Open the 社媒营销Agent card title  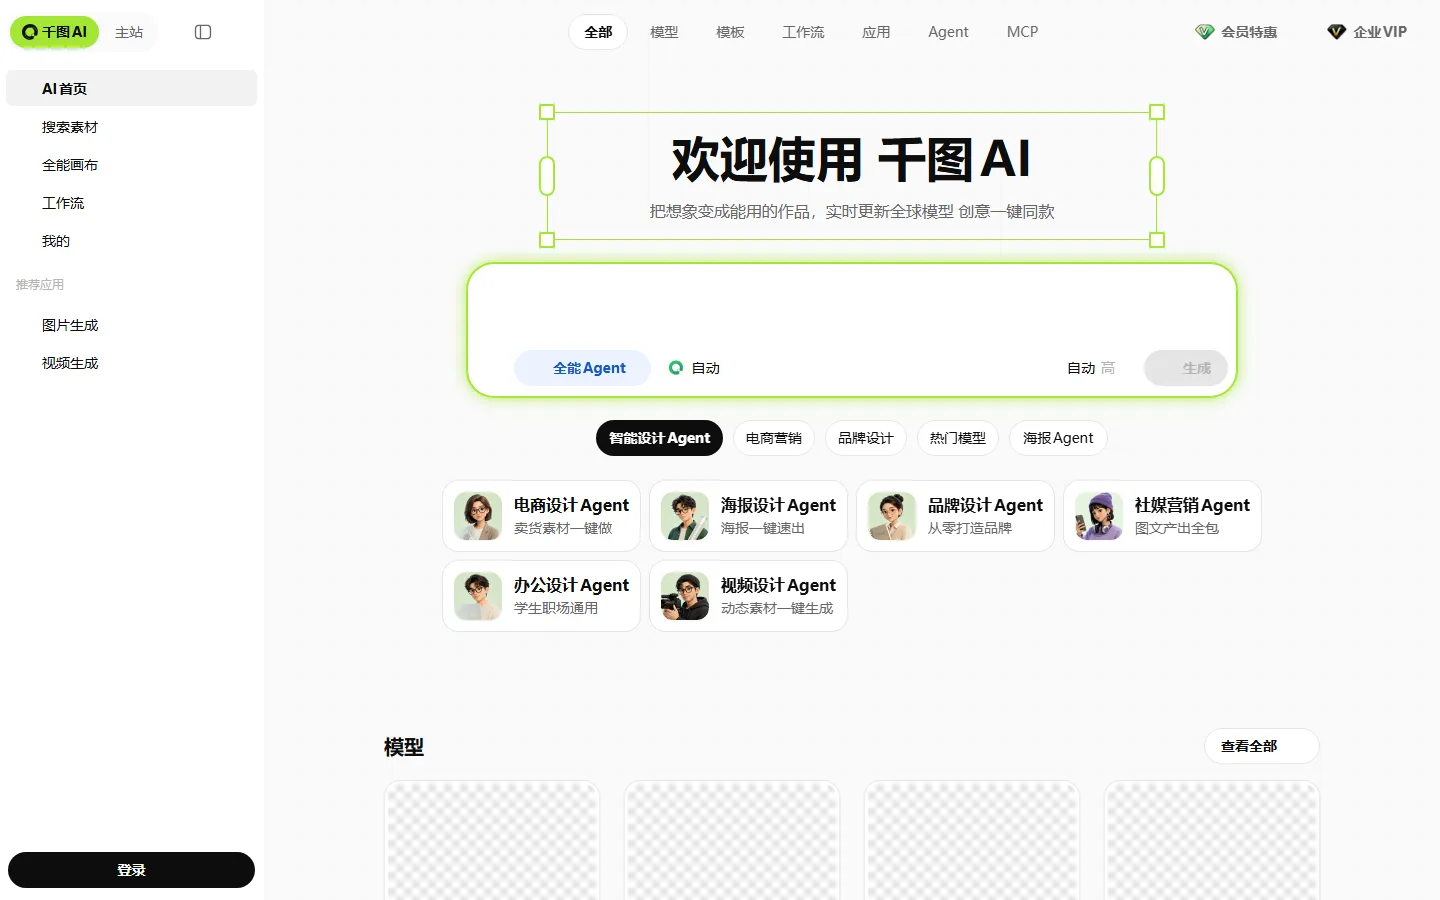point(1192,505)
